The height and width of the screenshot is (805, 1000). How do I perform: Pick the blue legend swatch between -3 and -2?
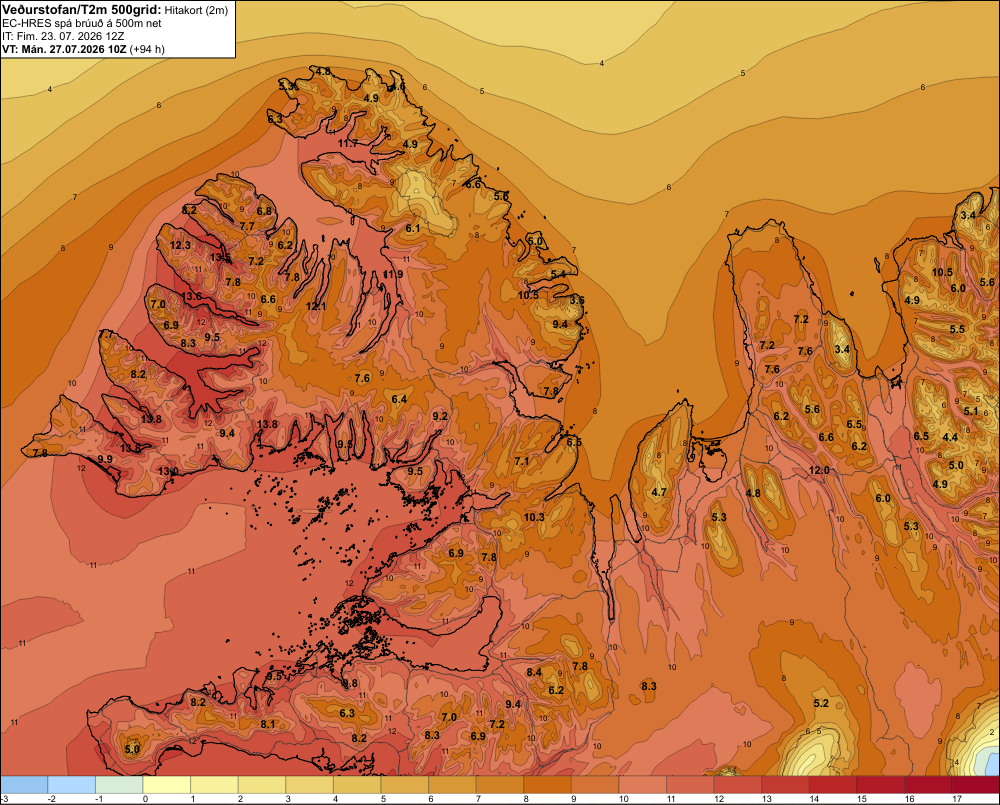[x=24, y=785]
